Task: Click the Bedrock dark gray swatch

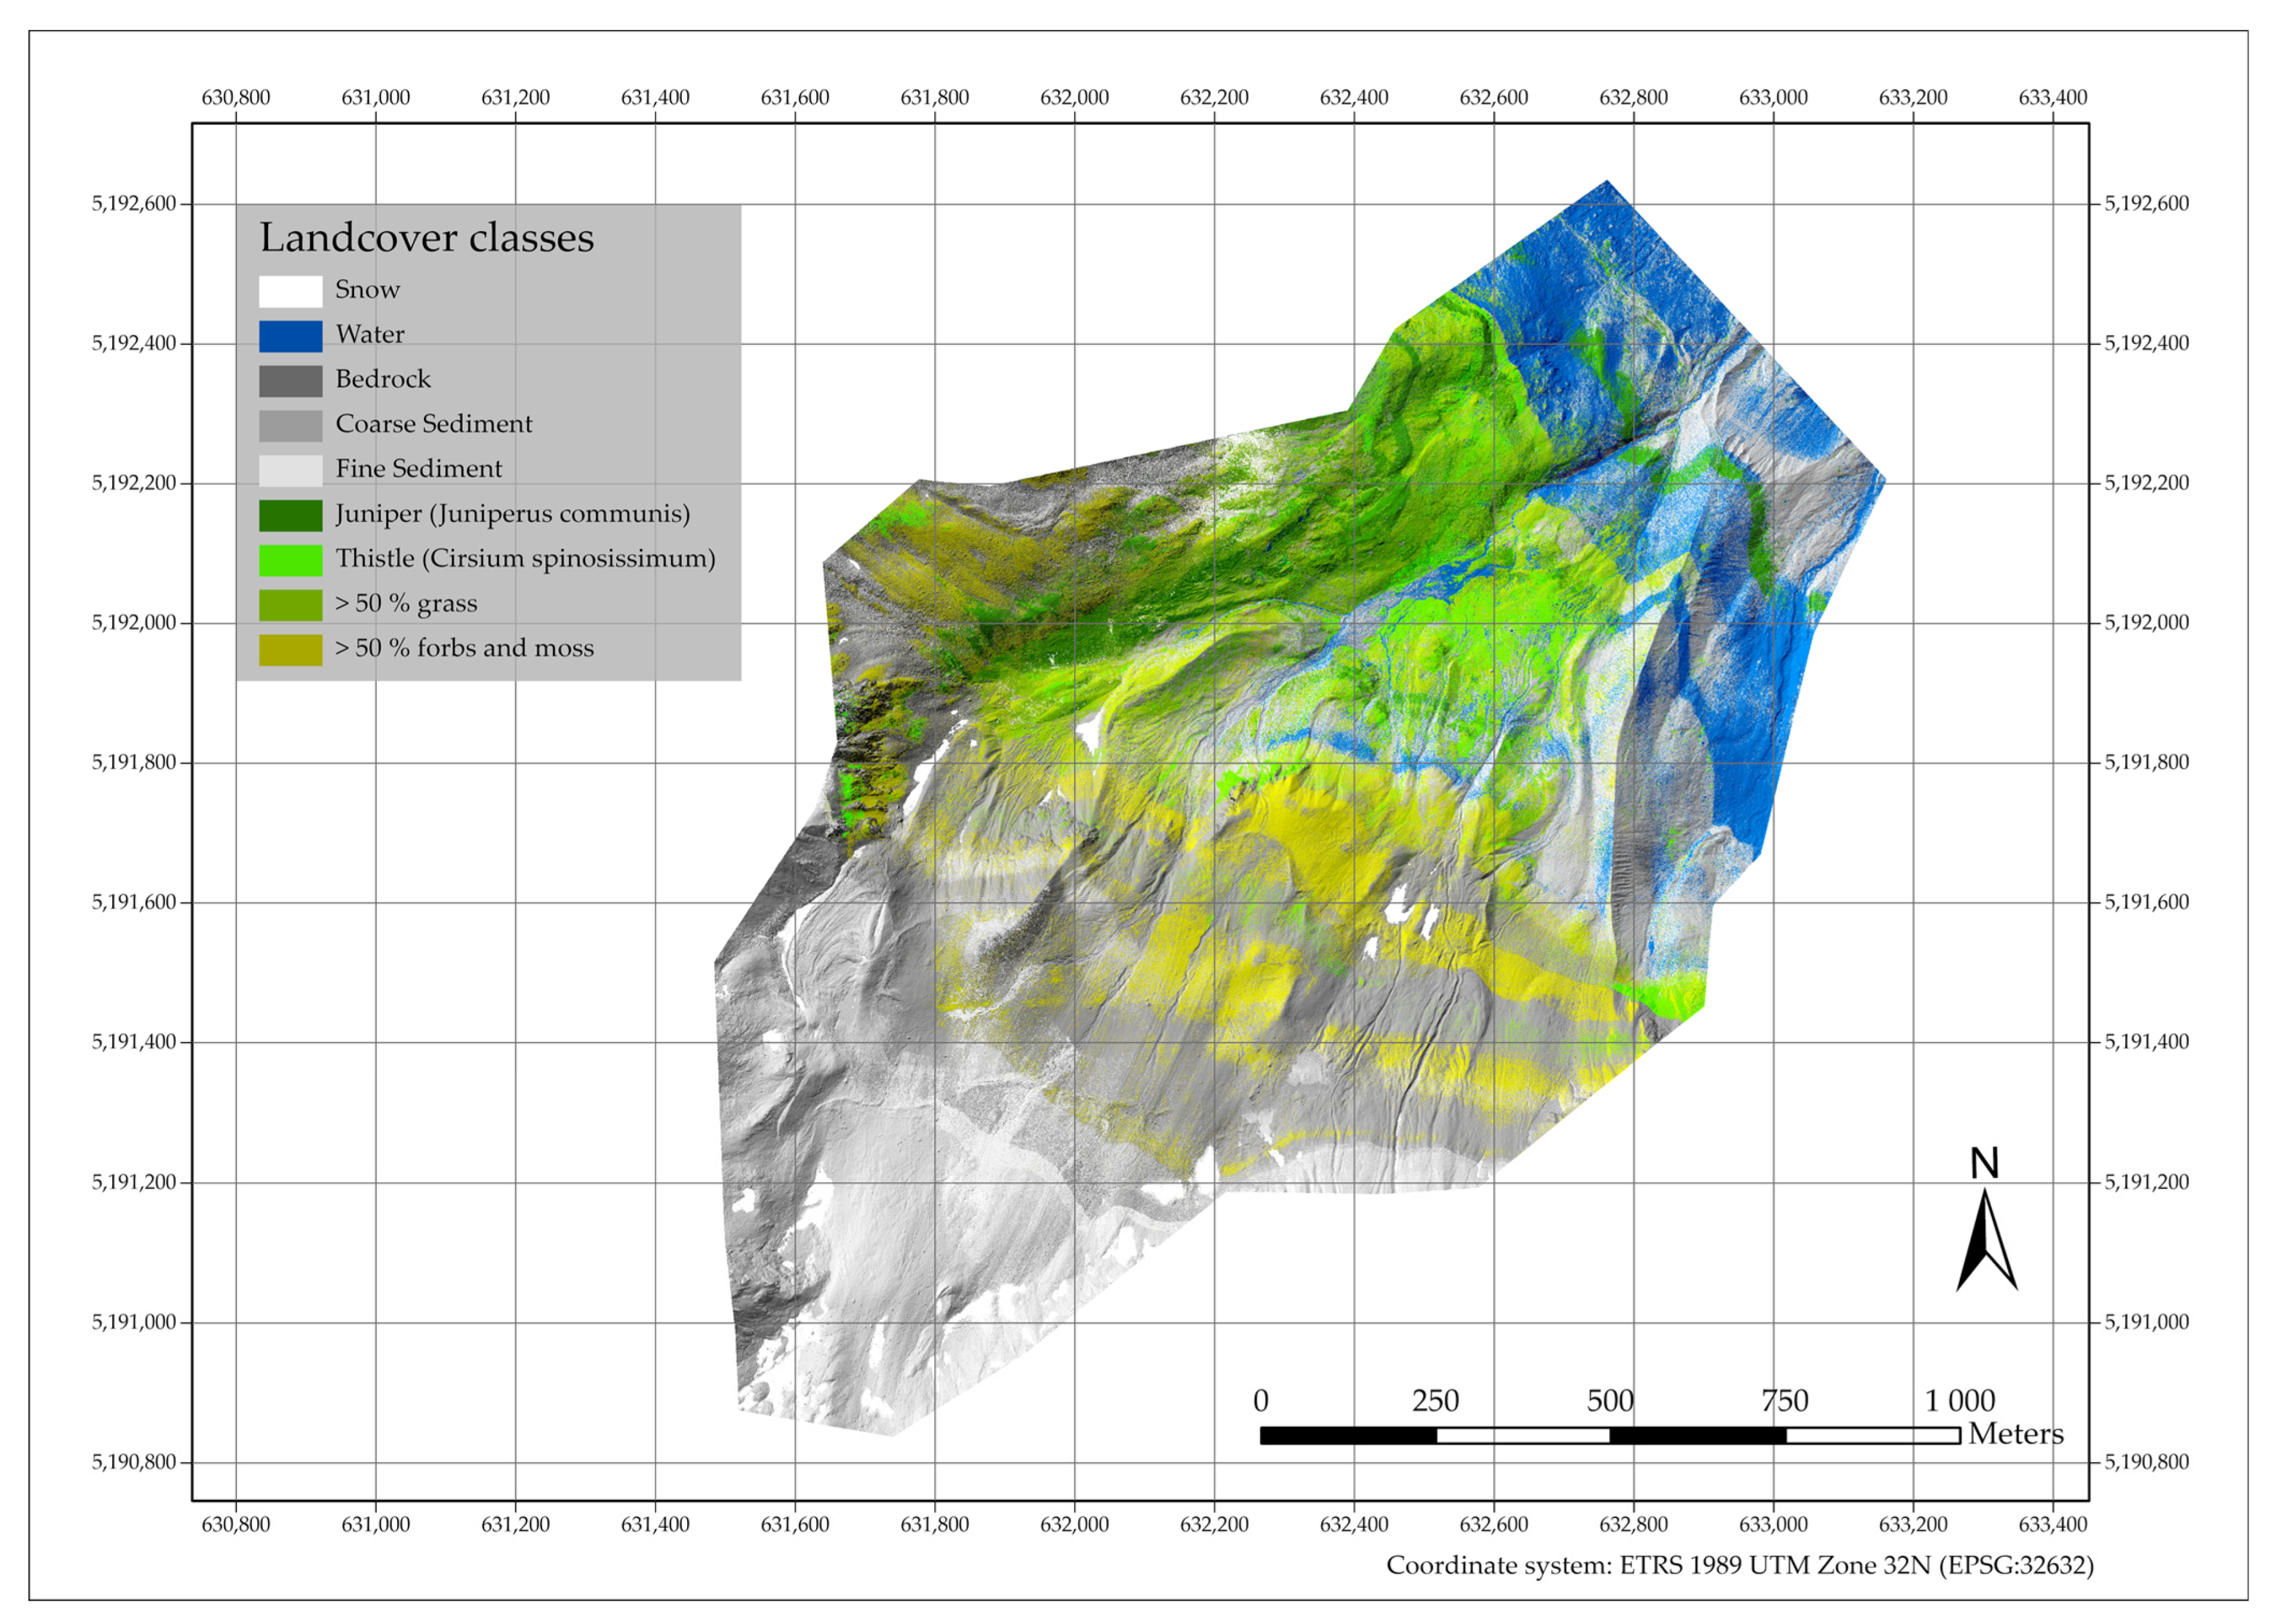Action: coord(290,381)
